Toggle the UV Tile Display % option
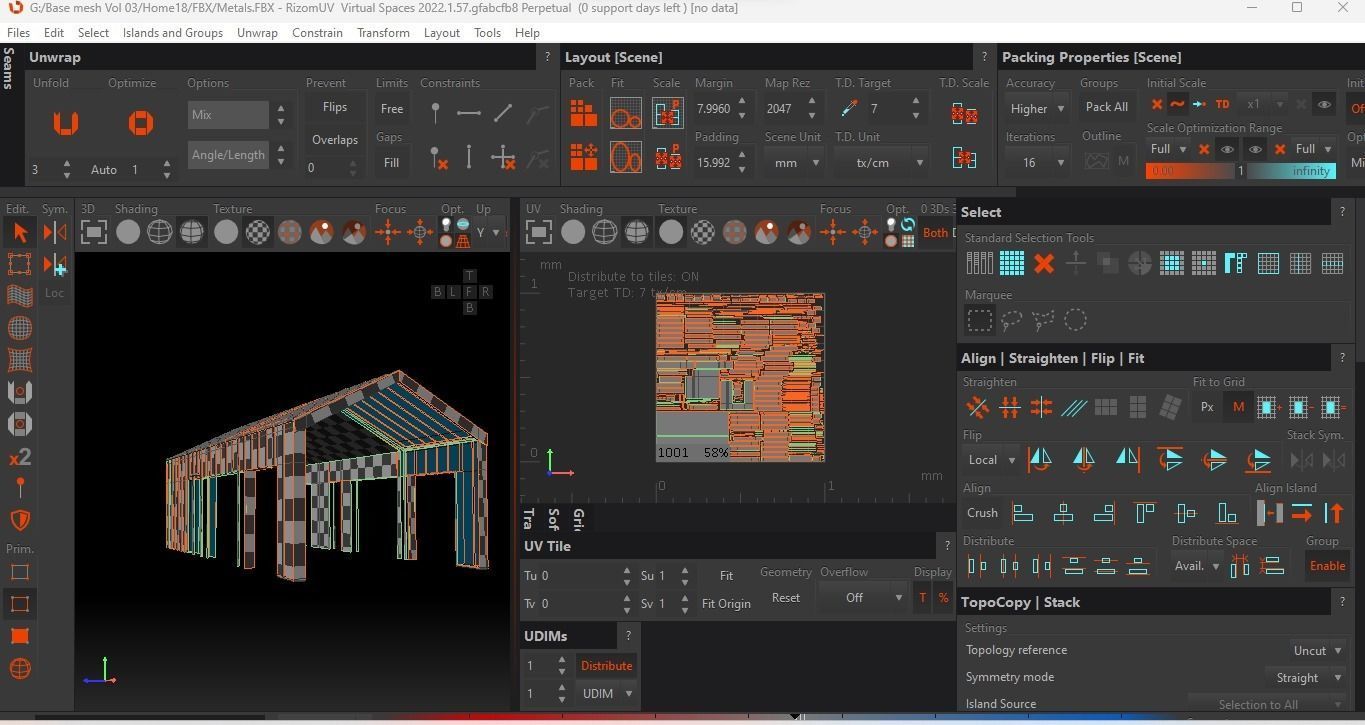Image resolution: width=1365 pixels, height=725 pixels. (x=942, y=598)
